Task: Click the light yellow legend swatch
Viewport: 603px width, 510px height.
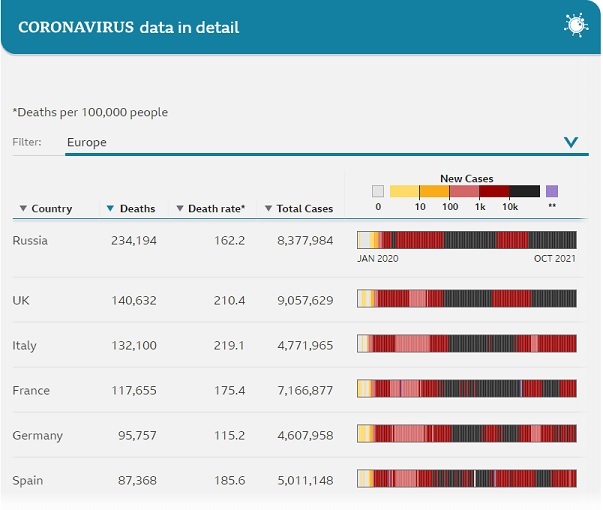Action: click(x=404, y=191)
